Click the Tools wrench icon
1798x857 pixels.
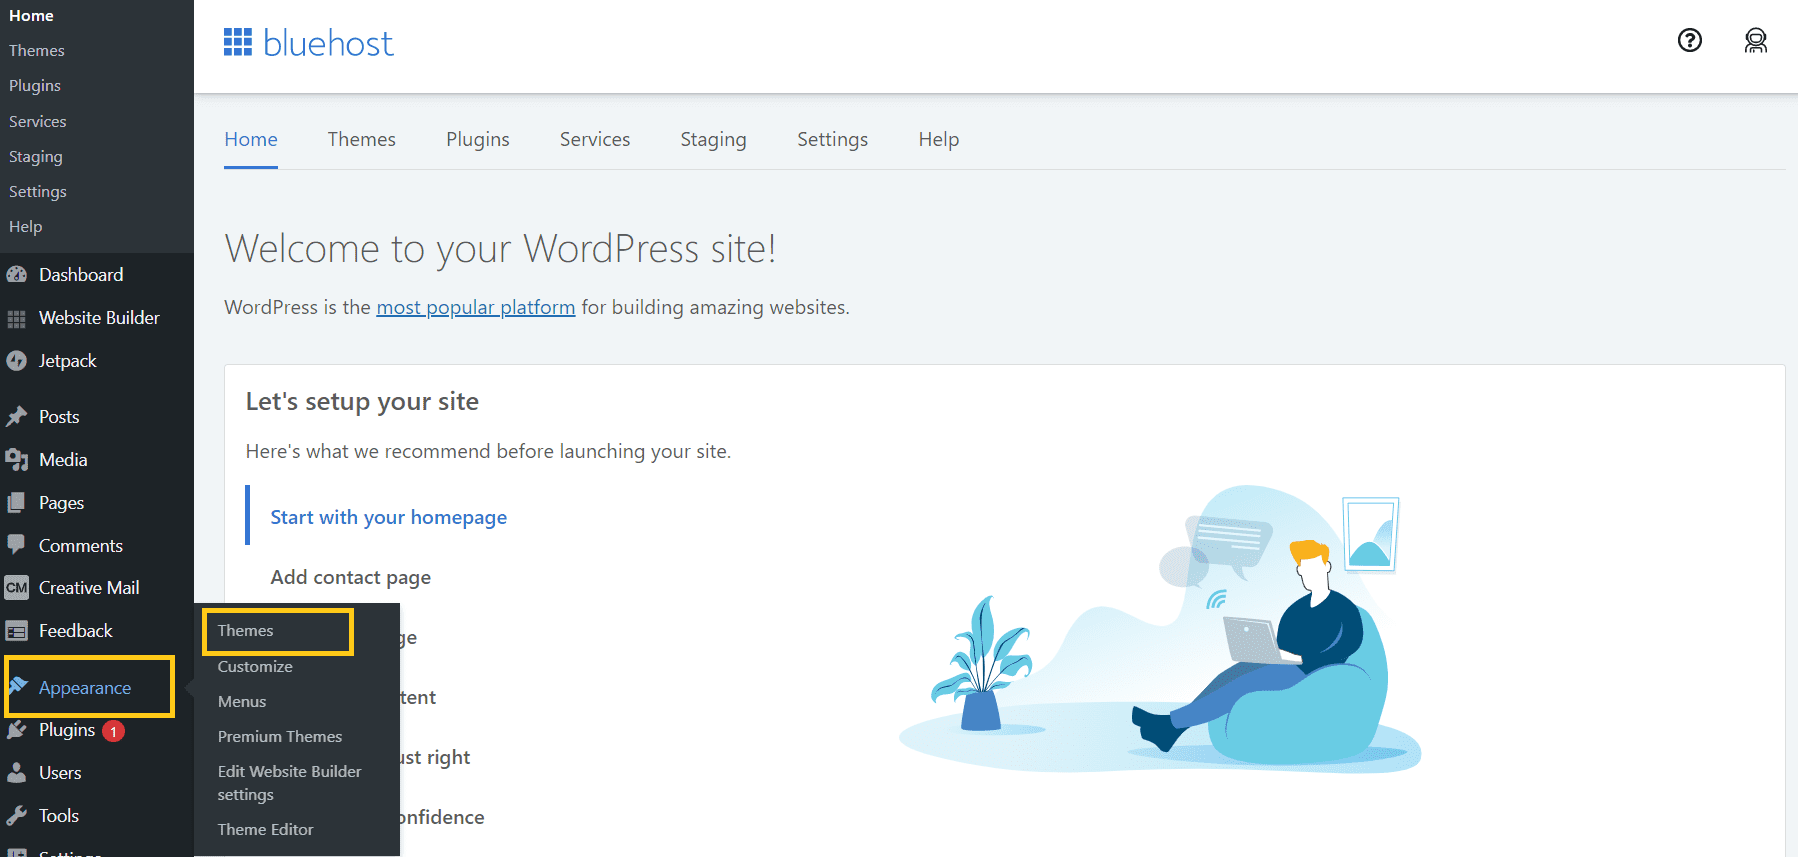(17, 815)
